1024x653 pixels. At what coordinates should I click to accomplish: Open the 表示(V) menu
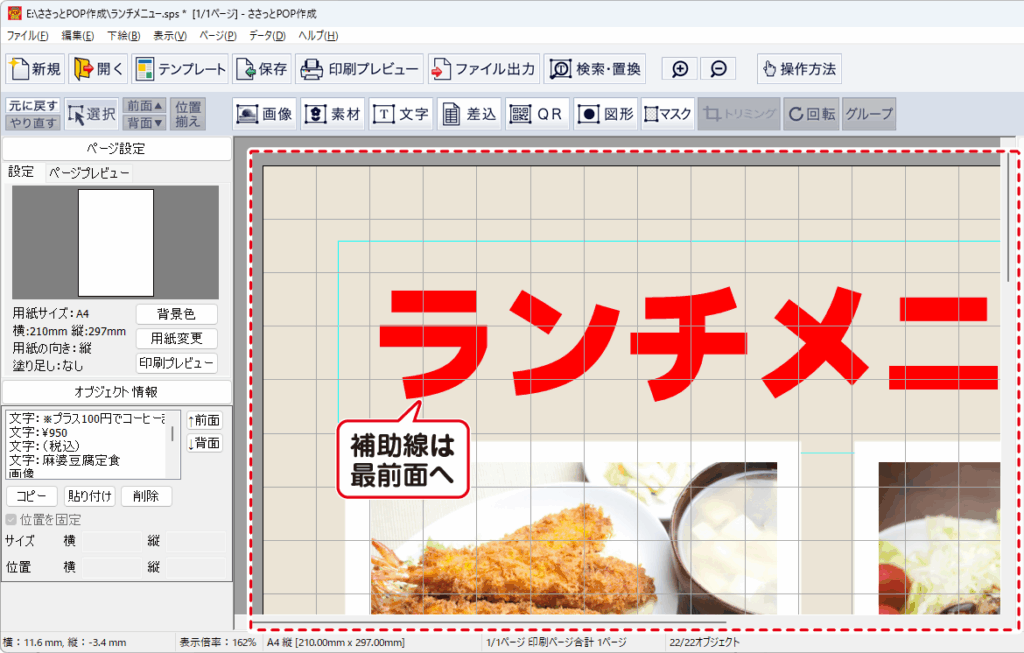pyautogui.click(x=170, y=36)
